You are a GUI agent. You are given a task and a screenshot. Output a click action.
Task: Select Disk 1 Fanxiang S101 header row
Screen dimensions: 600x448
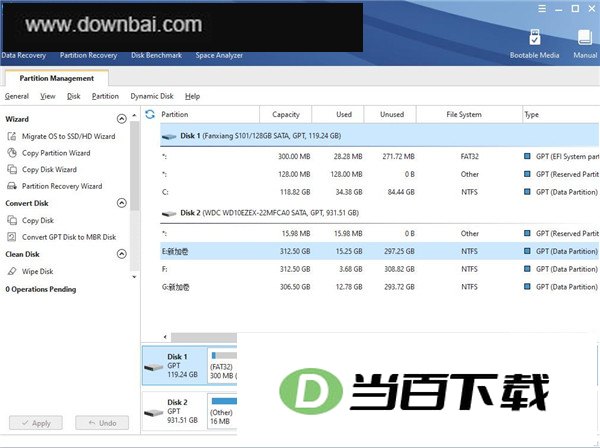click(380, 136)
